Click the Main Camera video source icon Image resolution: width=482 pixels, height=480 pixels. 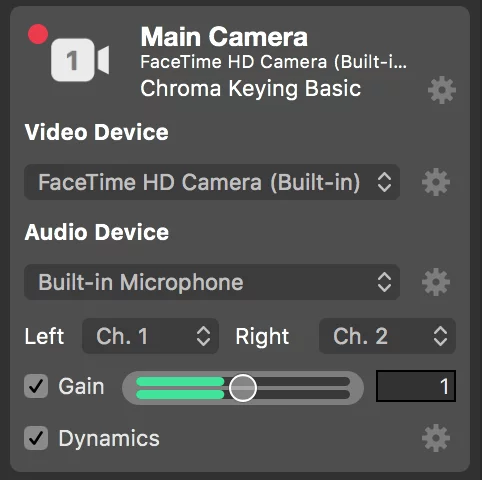click(x=80, y=60)
